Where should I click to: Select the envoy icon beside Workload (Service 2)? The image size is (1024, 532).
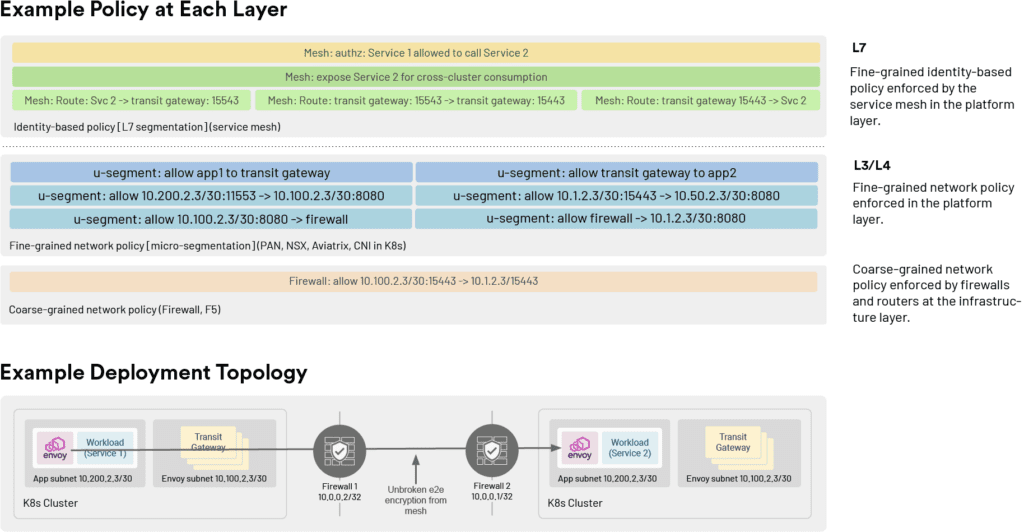pyautogui.click(x=579, y=448)
